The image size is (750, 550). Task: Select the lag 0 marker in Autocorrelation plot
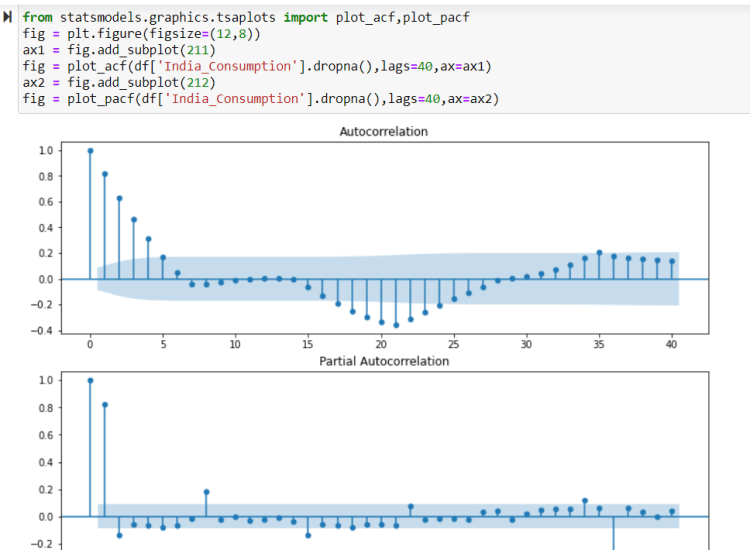click(x=90, y=151)
